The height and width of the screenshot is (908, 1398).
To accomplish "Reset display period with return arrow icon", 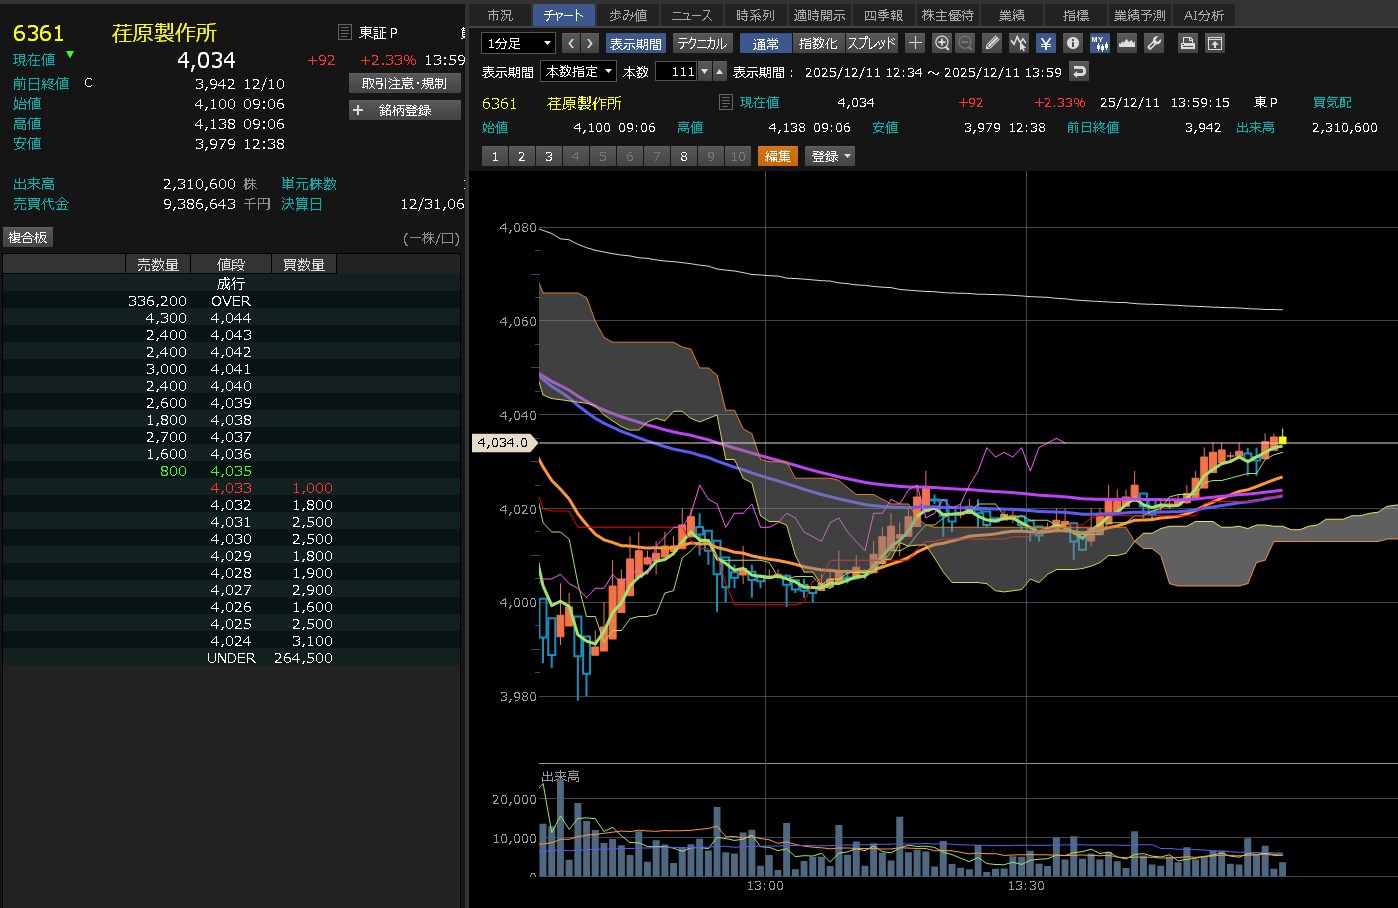I will point(1078,71).
